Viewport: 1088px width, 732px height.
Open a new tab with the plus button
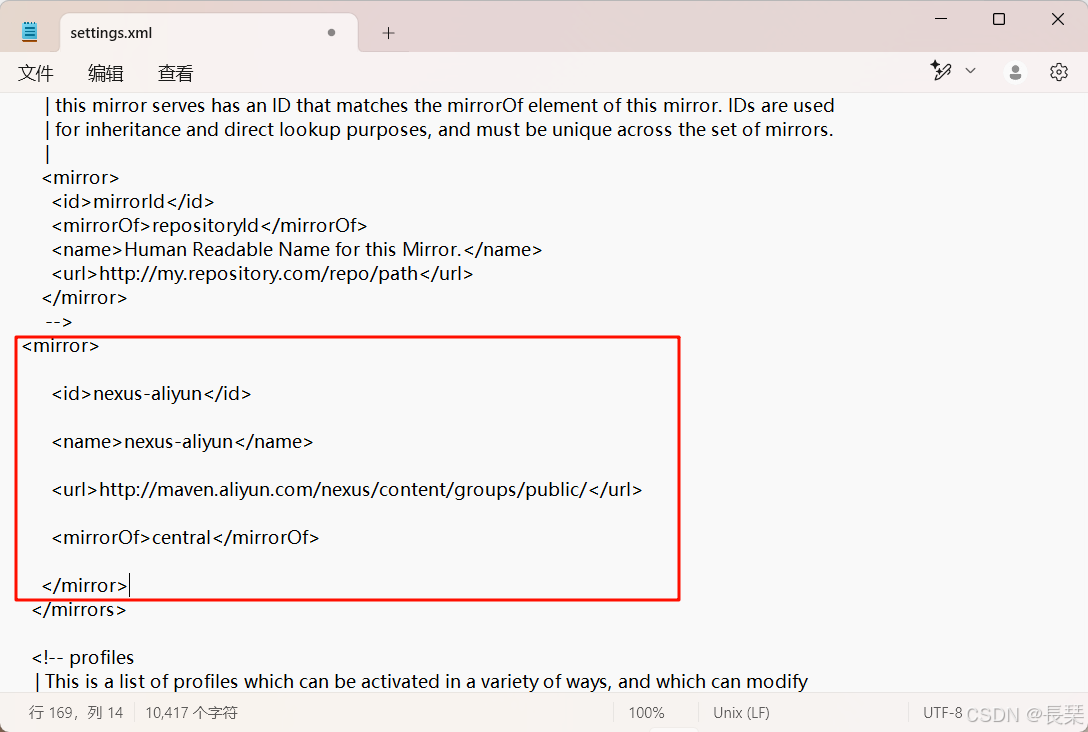[x=388, y=32]
